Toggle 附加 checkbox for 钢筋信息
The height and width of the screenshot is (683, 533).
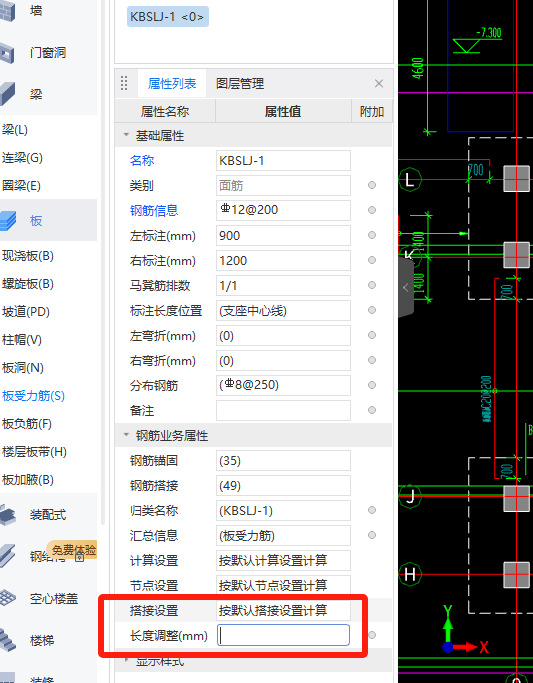point(371,210)
